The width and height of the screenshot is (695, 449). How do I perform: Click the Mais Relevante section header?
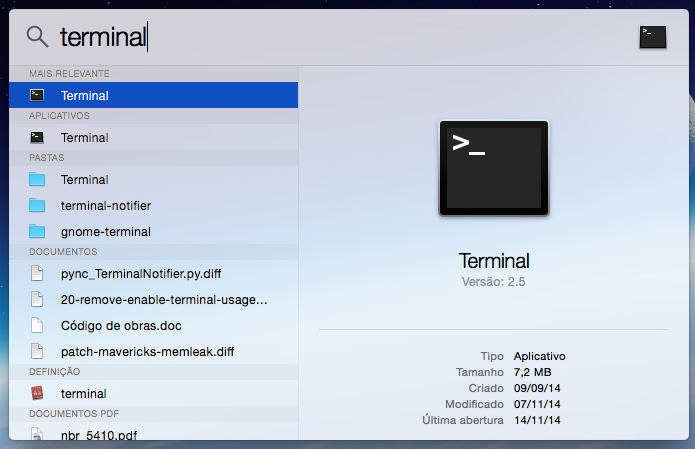69,74
